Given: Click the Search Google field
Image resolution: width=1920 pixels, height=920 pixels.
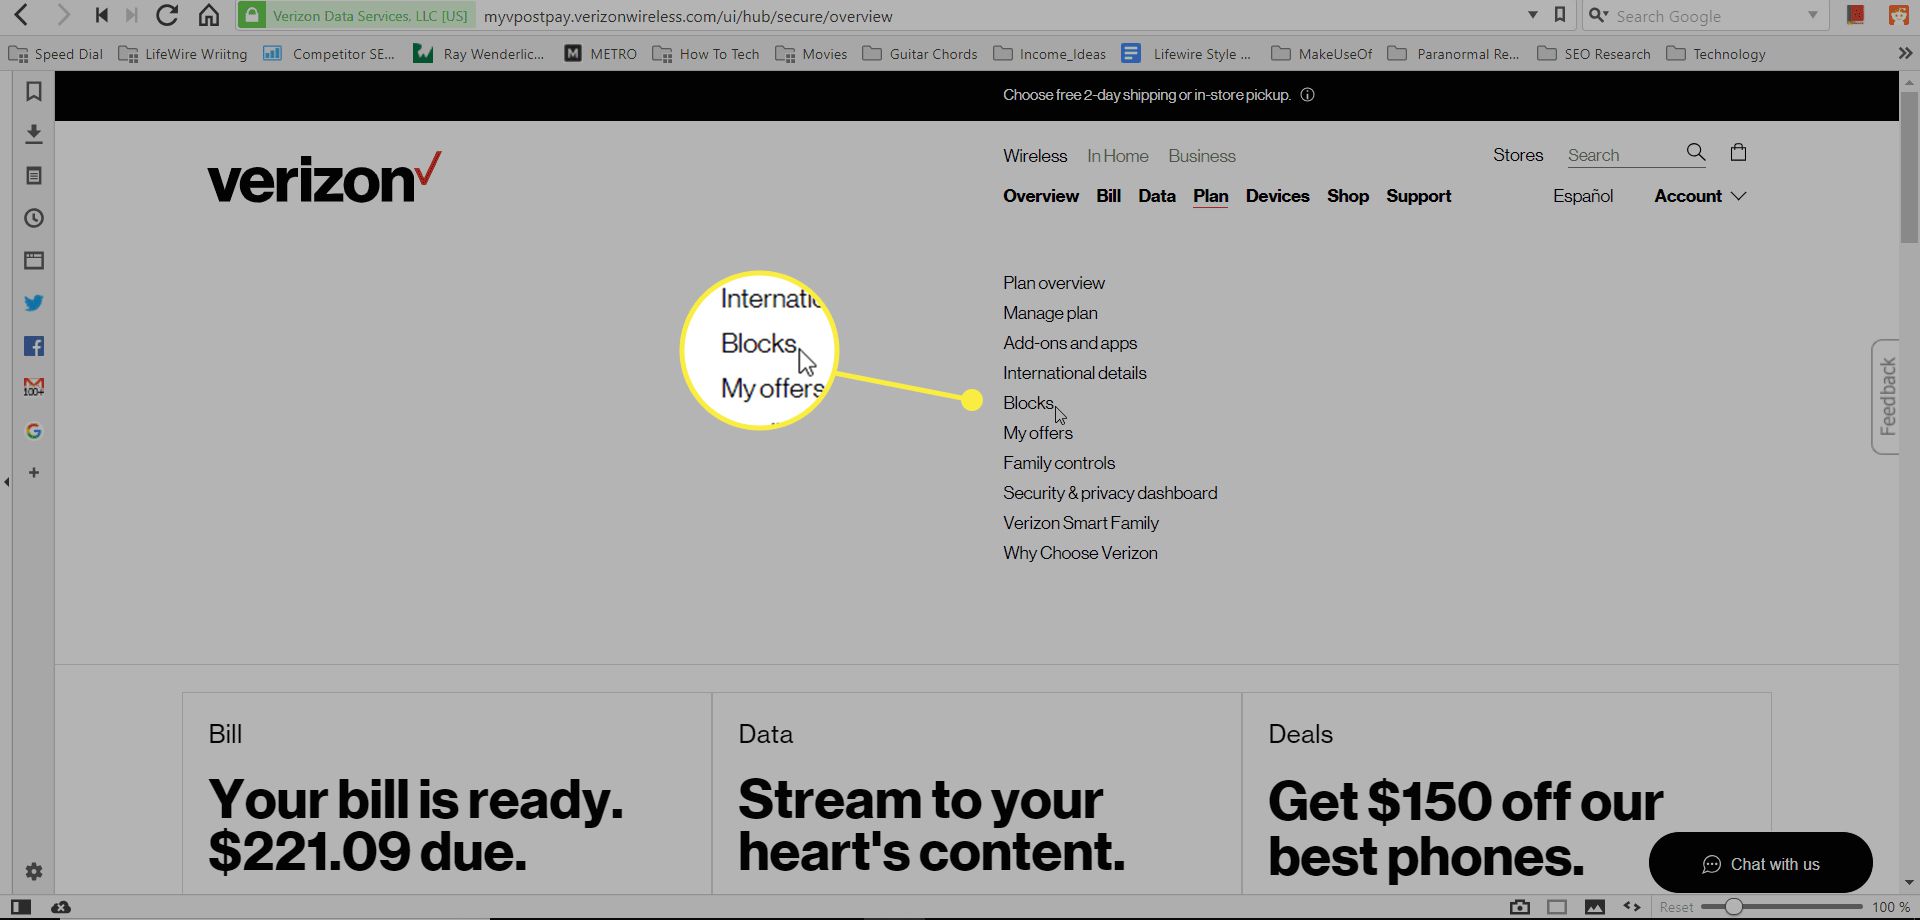Looking at the screenshot, I should (x=1707, y=16).
